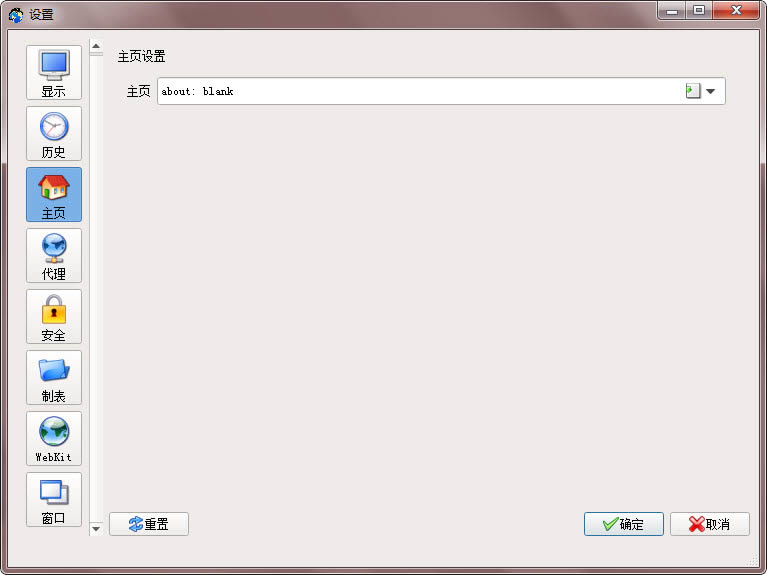Open the 窗口 (Window) settings category
767x575 pixels.
pos(54,500)
